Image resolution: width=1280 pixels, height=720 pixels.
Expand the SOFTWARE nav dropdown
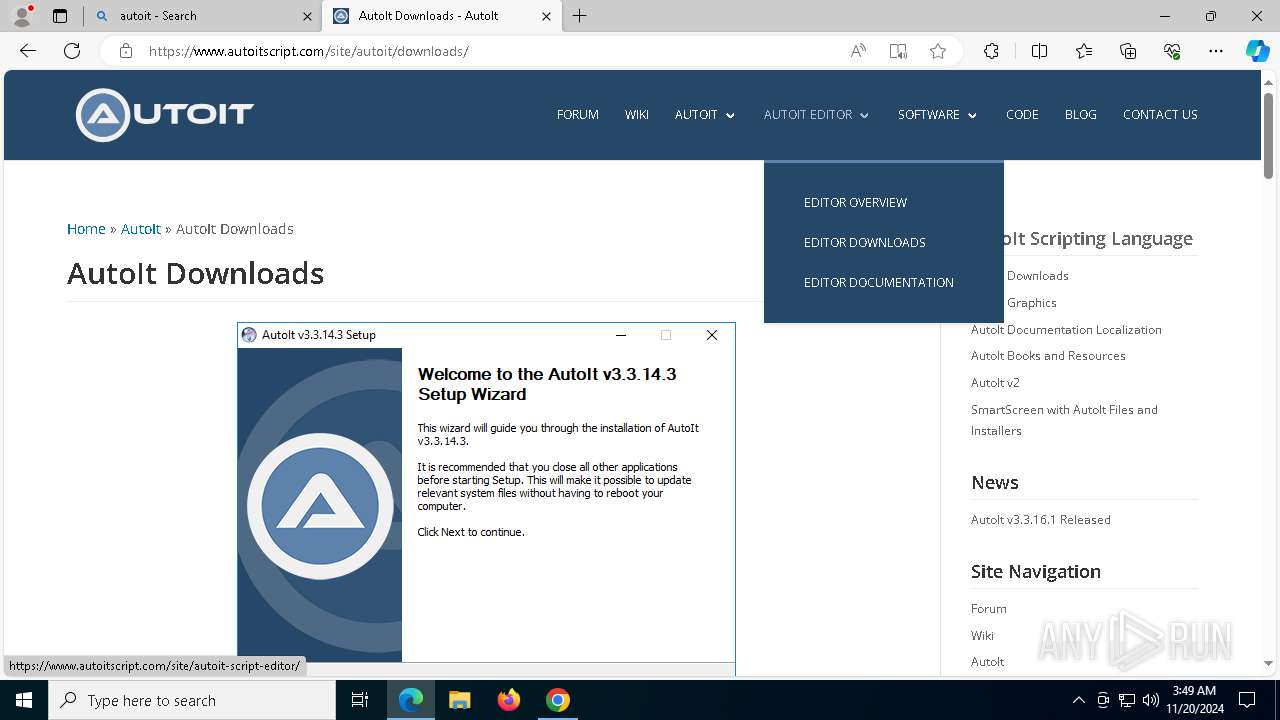coord(937,115)
